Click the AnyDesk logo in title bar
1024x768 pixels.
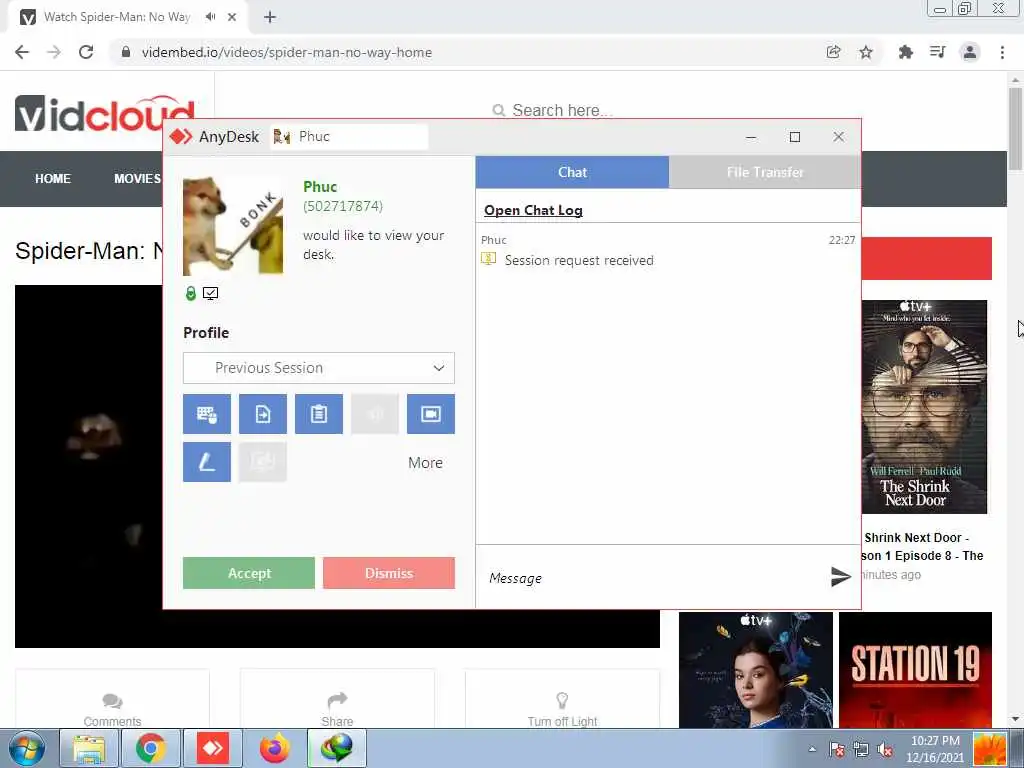coord(181,136)
